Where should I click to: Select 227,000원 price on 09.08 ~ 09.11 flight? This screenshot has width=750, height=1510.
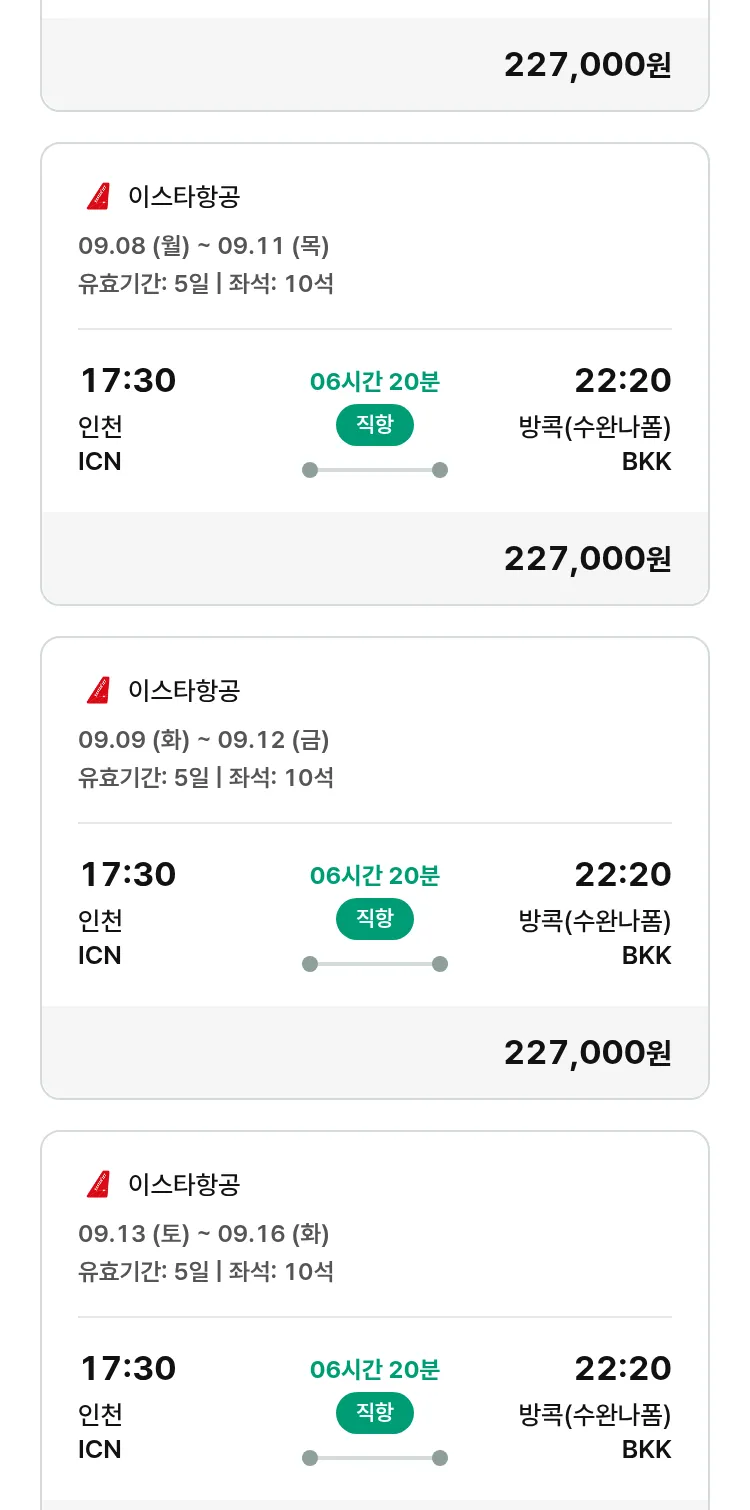pyautogui.click(x=587, y=558)
